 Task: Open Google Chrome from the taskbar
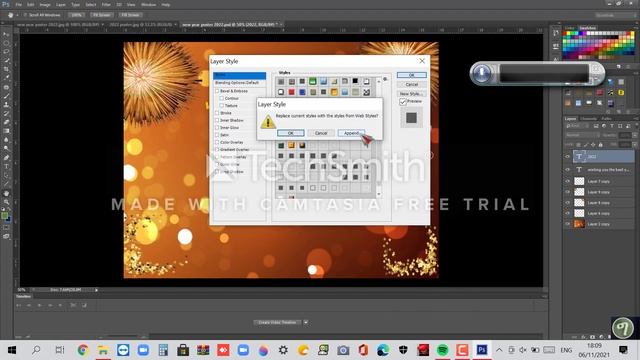83,350
